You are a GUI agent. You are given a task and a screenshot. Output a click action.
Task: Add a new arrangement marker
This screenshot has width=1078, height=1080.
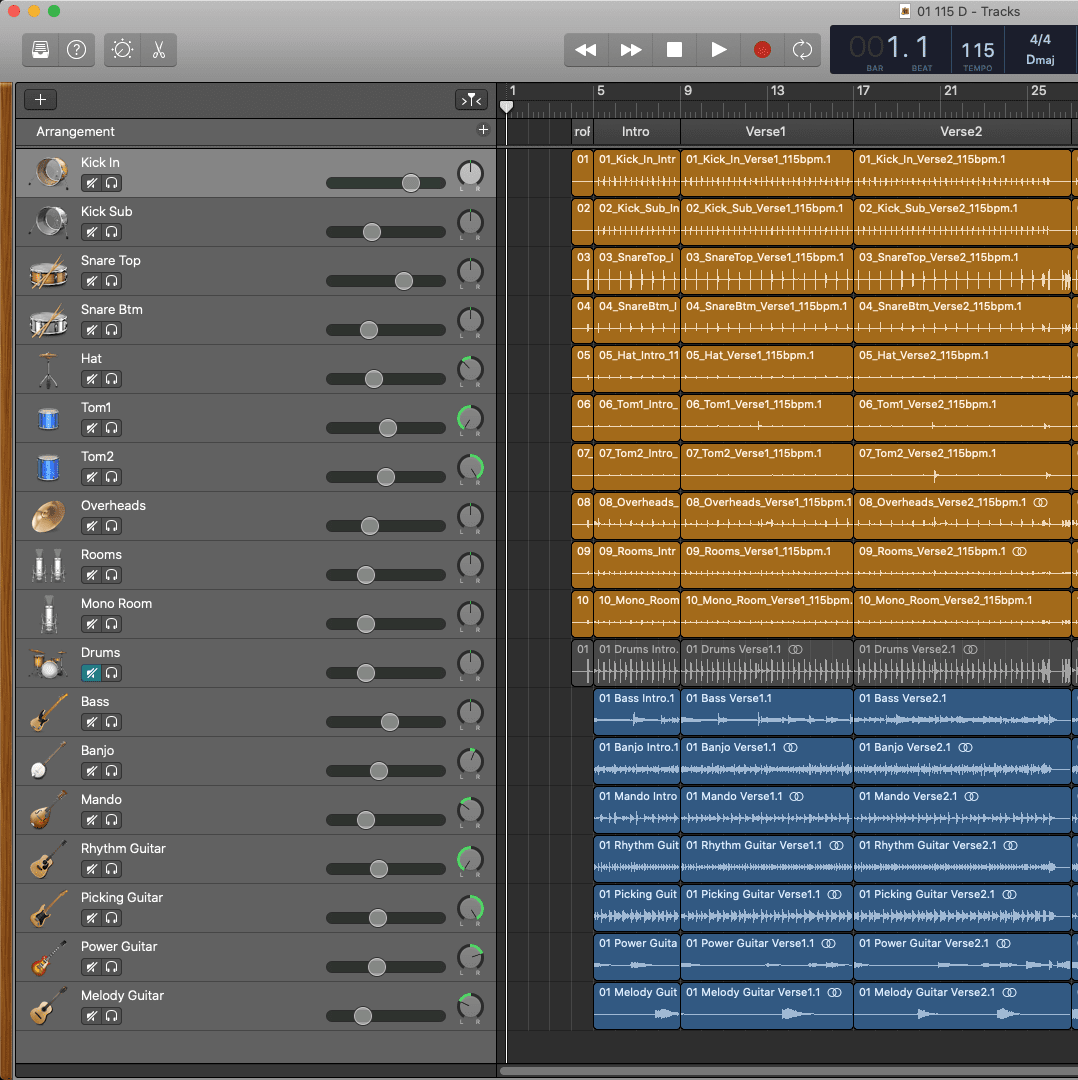coord(483,130)
